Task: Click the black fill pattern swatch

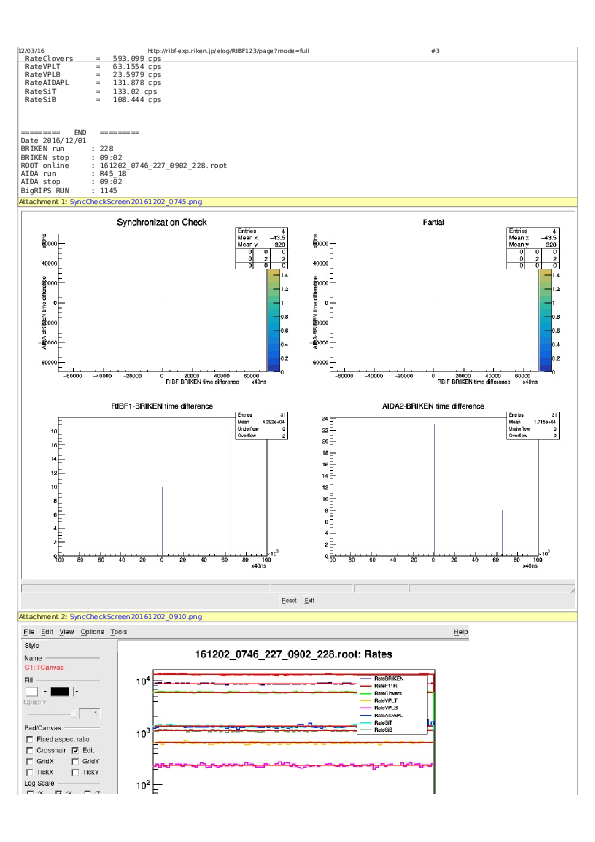Action: 60,692
